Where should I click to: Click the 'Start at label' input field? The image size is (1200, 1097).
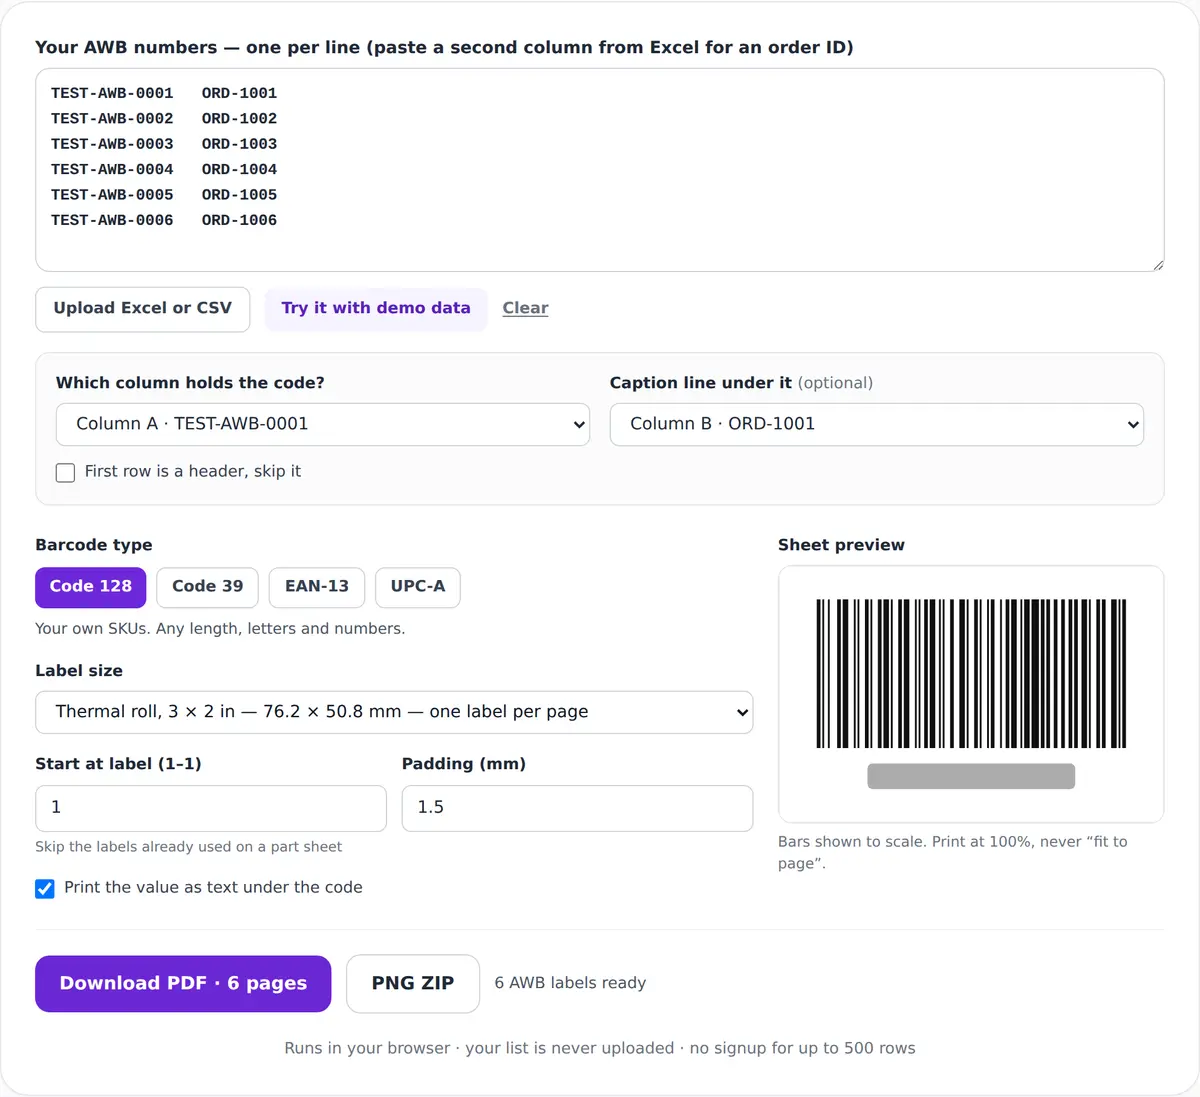click(211, 808)
